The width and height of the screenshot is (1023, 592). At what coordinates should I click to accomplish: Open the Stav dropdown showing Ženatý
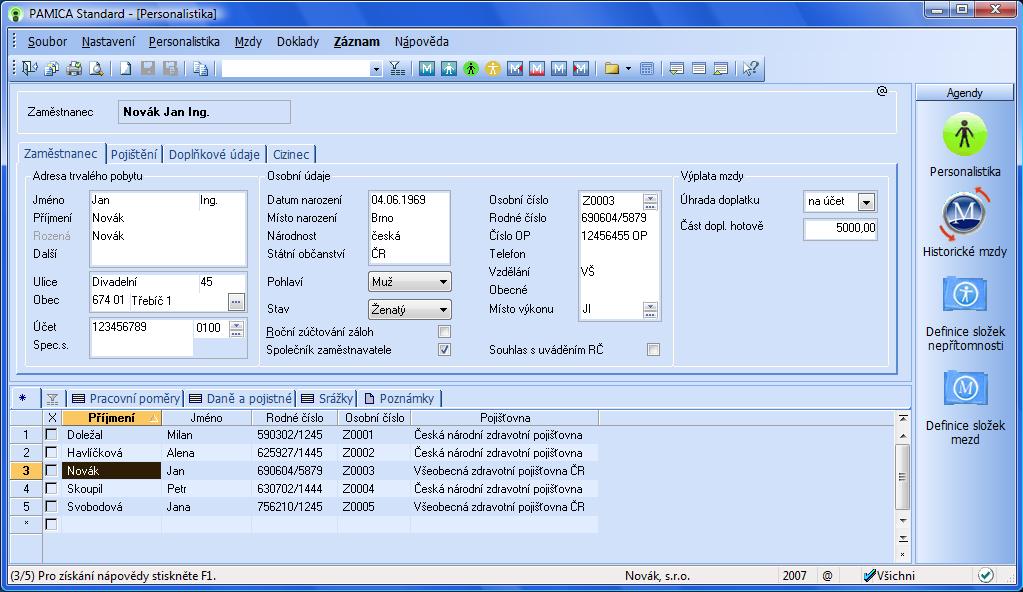point(442,310)
